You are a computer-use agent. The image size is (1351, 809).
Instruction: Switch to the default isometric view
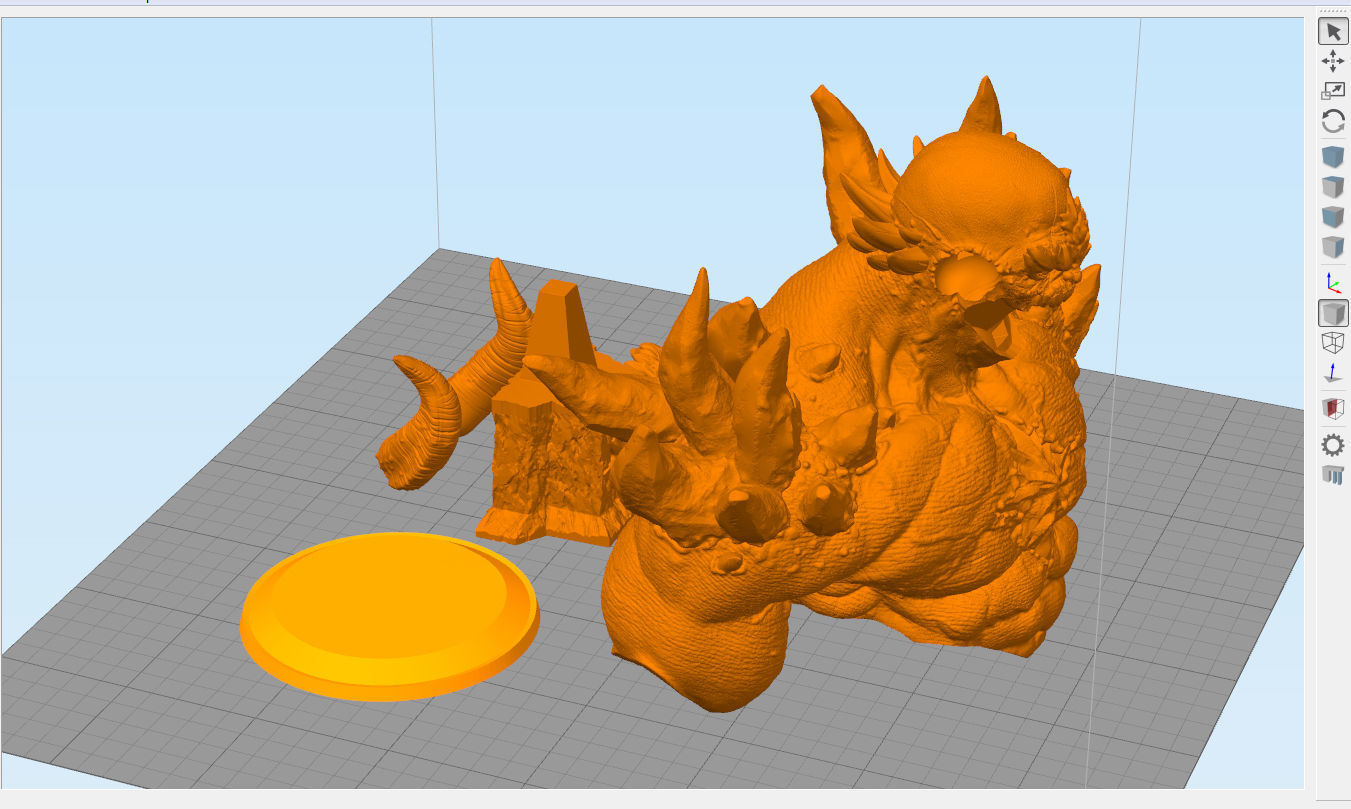[x=1333, y=155]
